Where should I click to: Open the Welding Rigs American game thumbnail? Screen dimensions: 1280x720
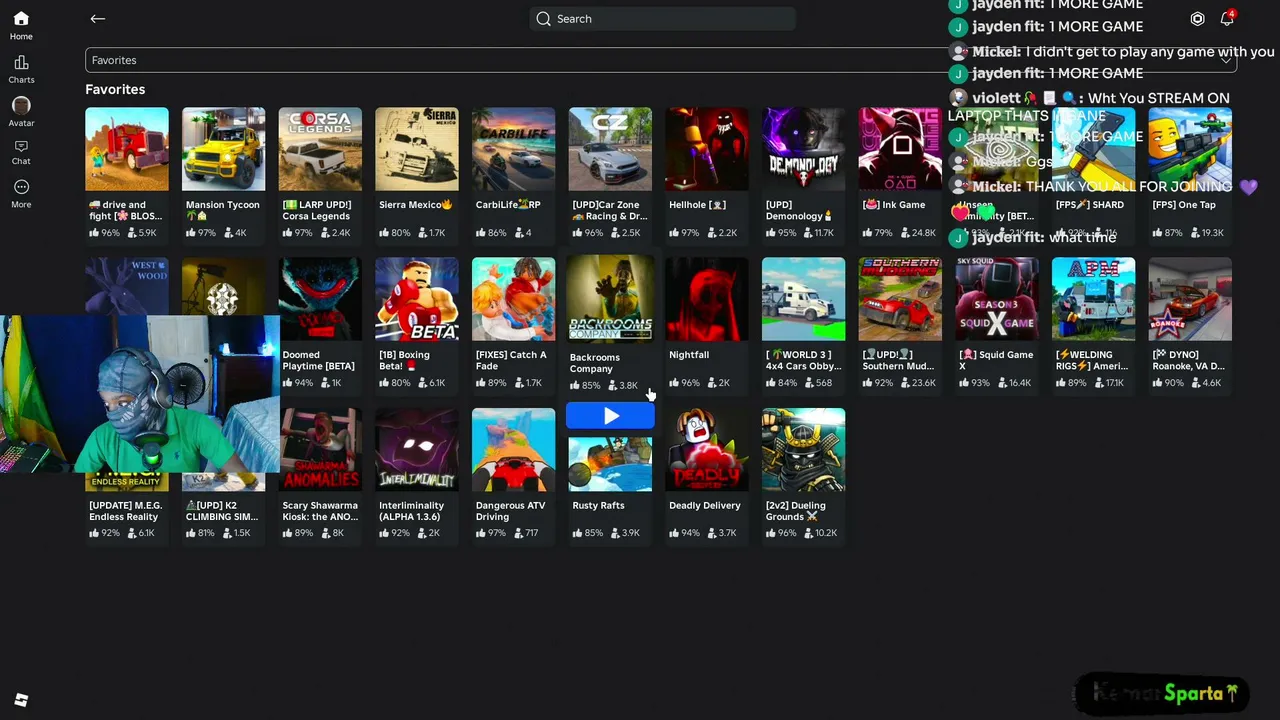(x=1094, y=299)
